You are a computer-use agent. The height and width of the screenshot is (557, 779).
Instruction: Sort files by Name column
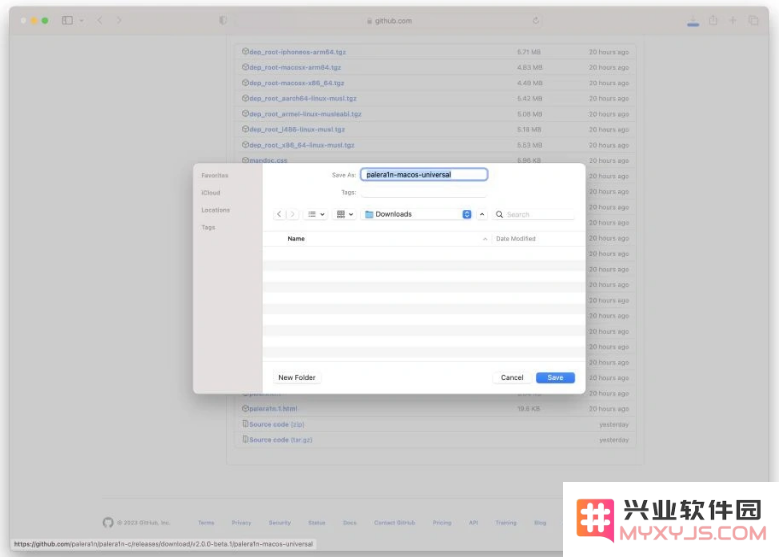(x=296, y=239)
